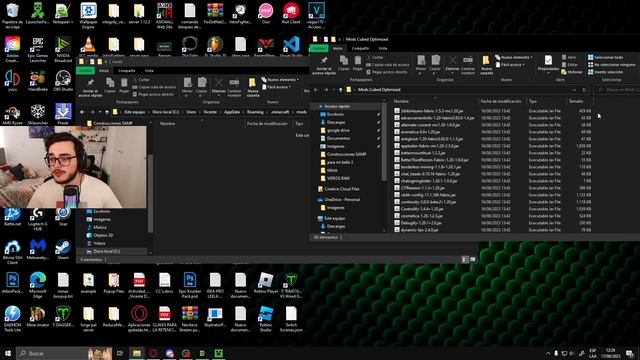This screenshot has height=360, width=640.
Task: Click Nueva carpeta in Mods Cubed Optimized window
Action: [x=486, y=66]
